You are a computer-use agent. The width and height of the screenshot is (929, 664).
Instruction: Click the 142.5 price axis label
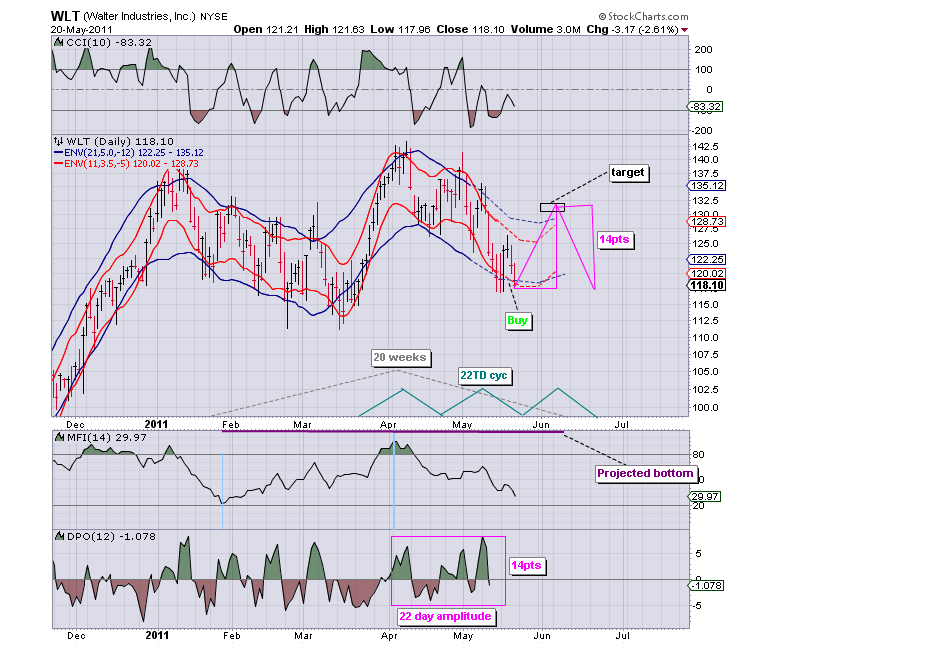click(x=705, y=146)
